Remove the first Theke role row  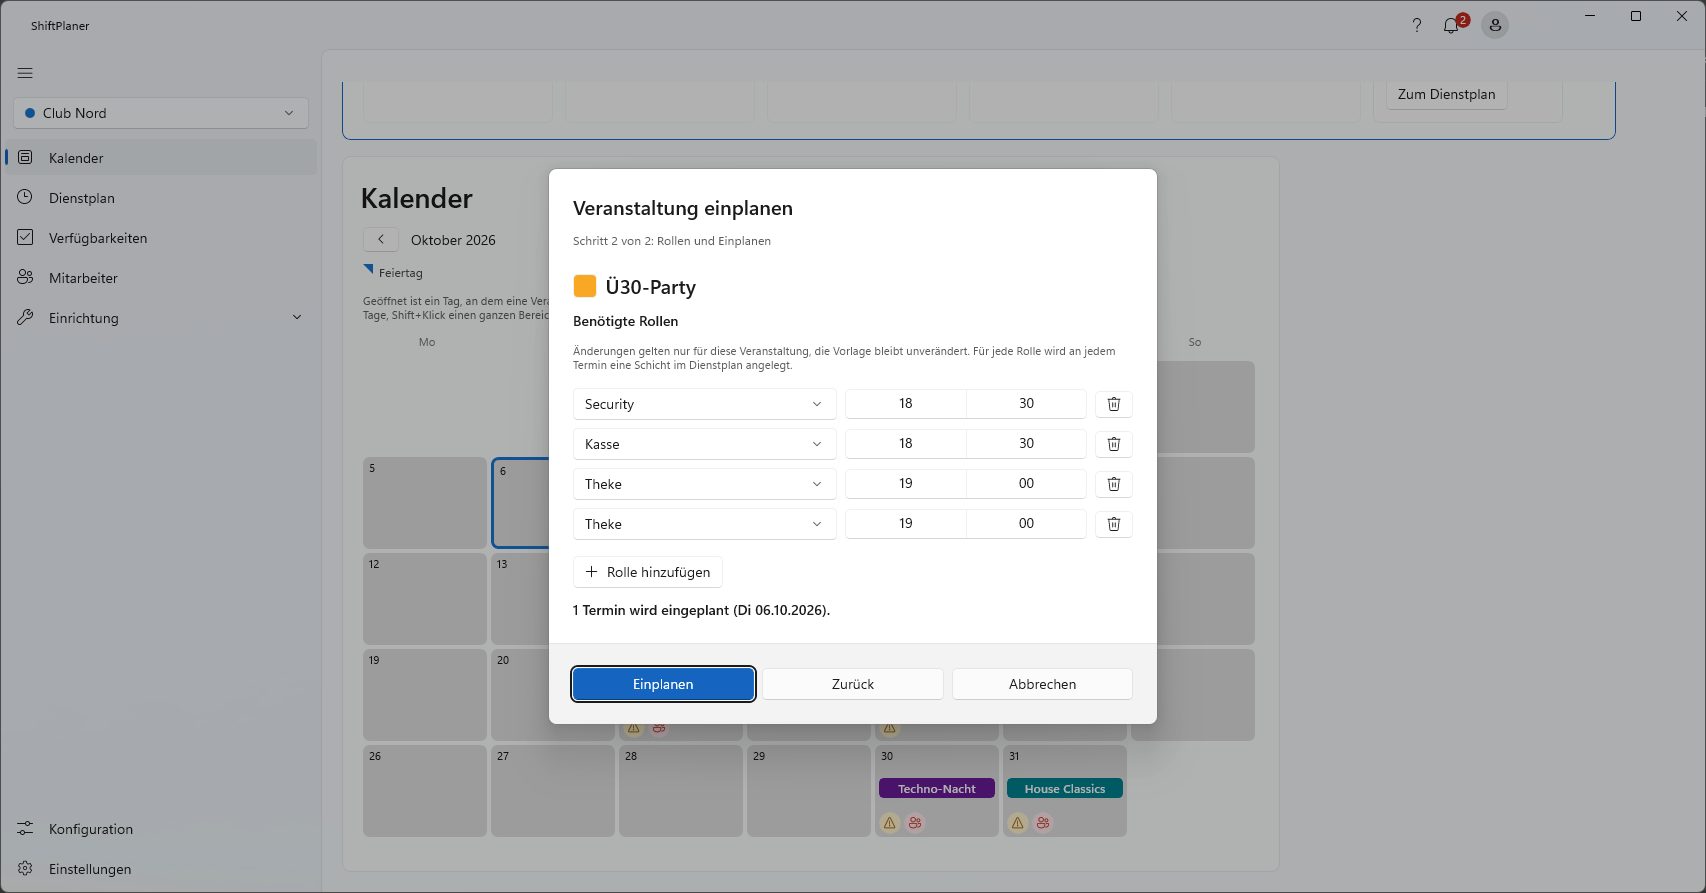(x=1114, y=484)
